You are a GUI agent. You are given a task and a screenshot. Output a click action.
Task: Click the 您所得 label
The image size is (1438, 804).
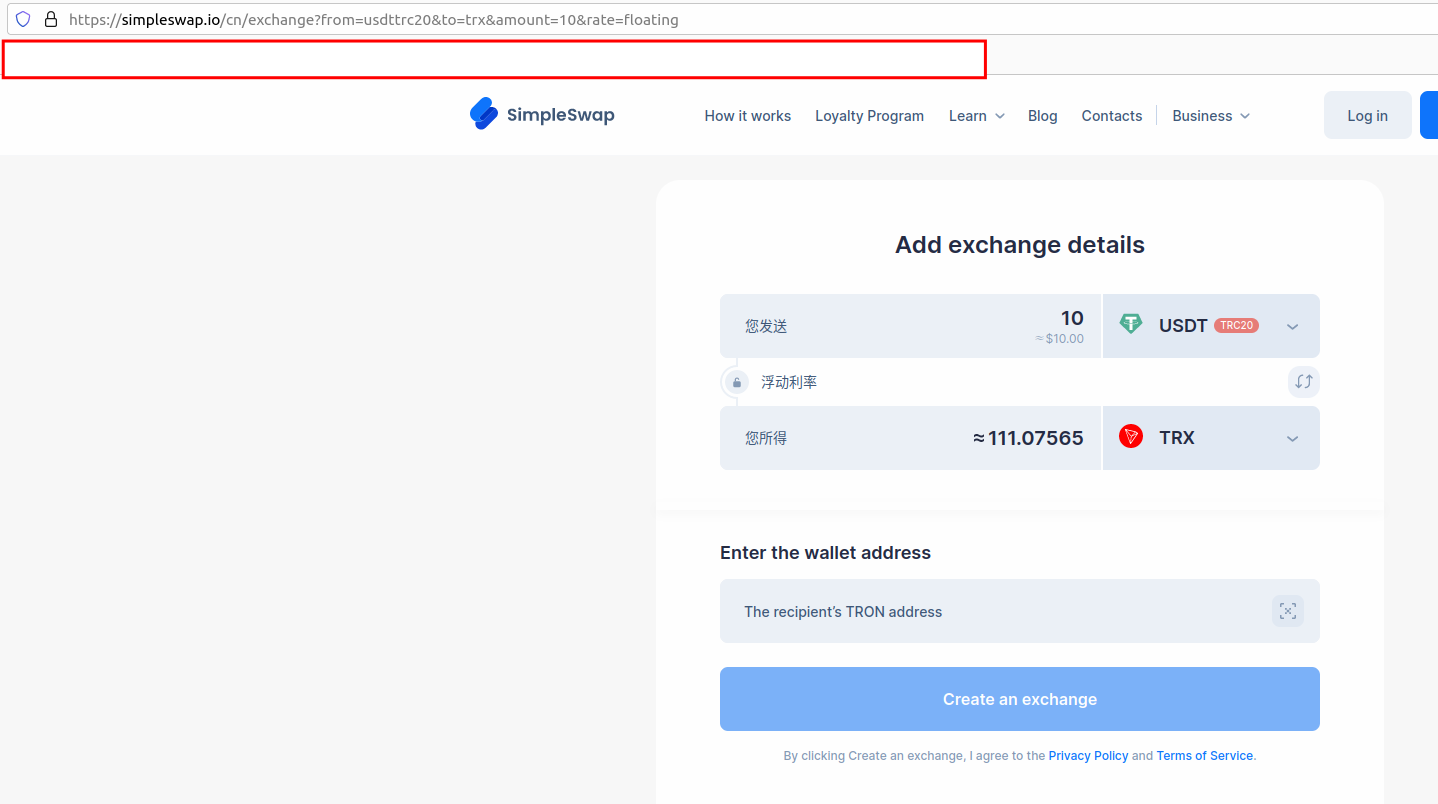coord(766,438)
